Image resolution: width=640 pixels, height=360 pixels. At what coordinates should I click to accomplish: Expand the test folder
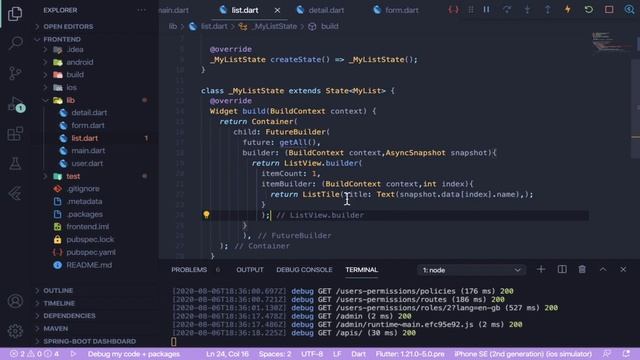click(x=73, y=176)
